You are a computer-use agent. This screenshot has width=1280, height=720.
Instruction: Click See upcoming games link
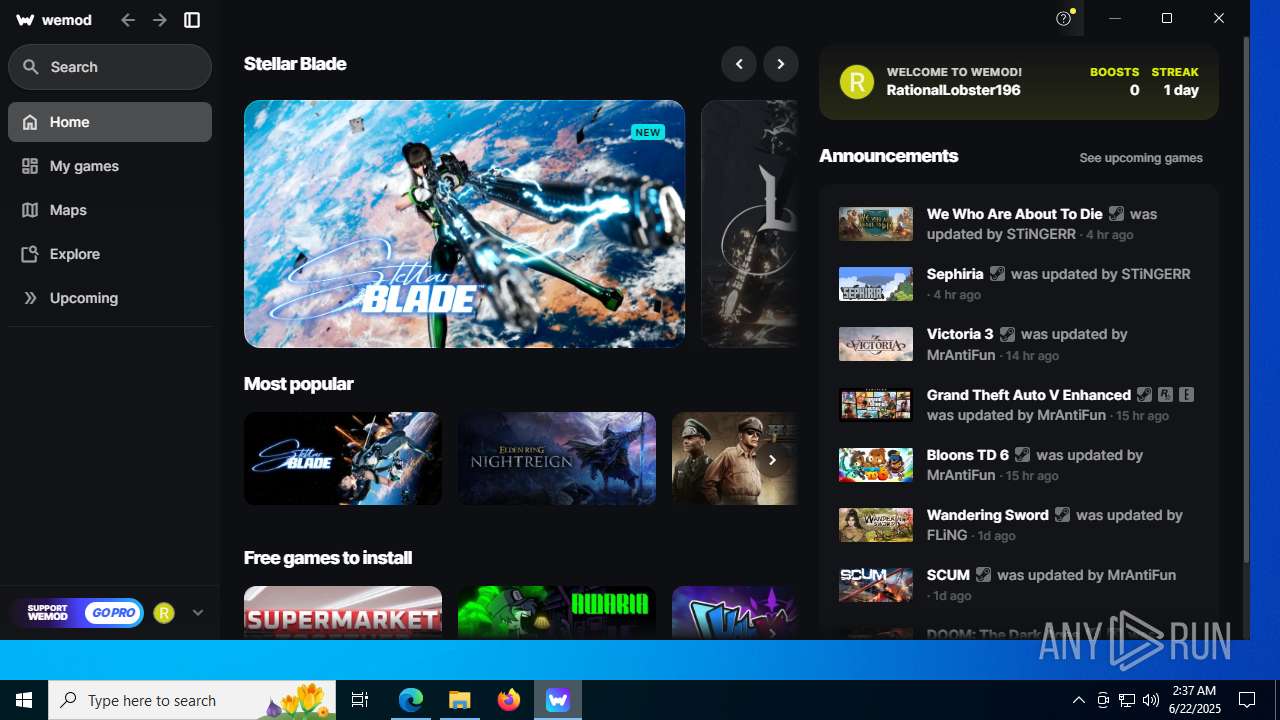[1141, 158]
